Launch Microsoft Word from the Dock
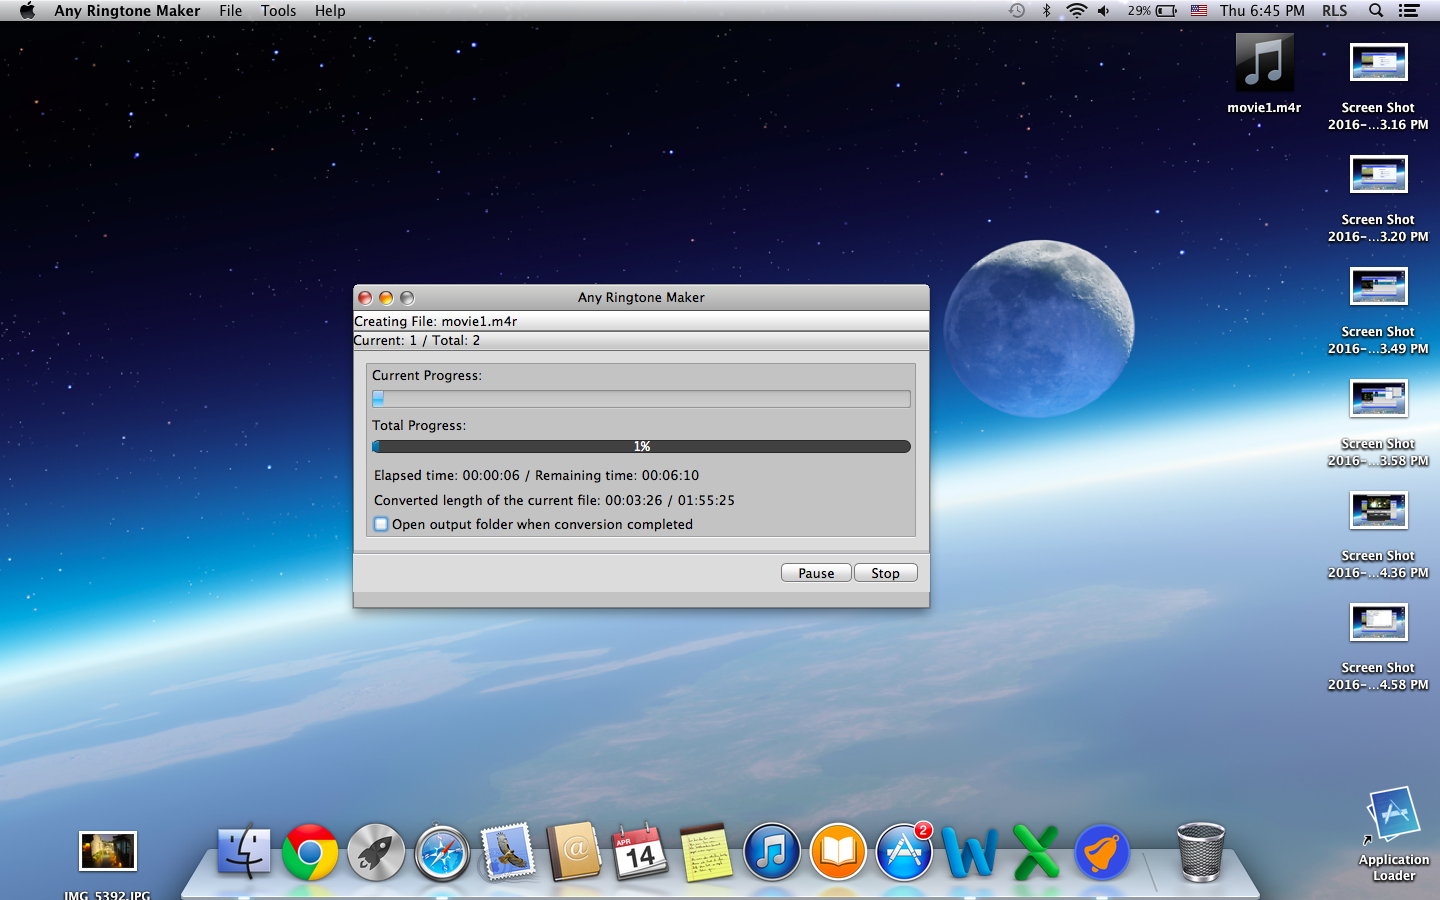 point(970,852)
